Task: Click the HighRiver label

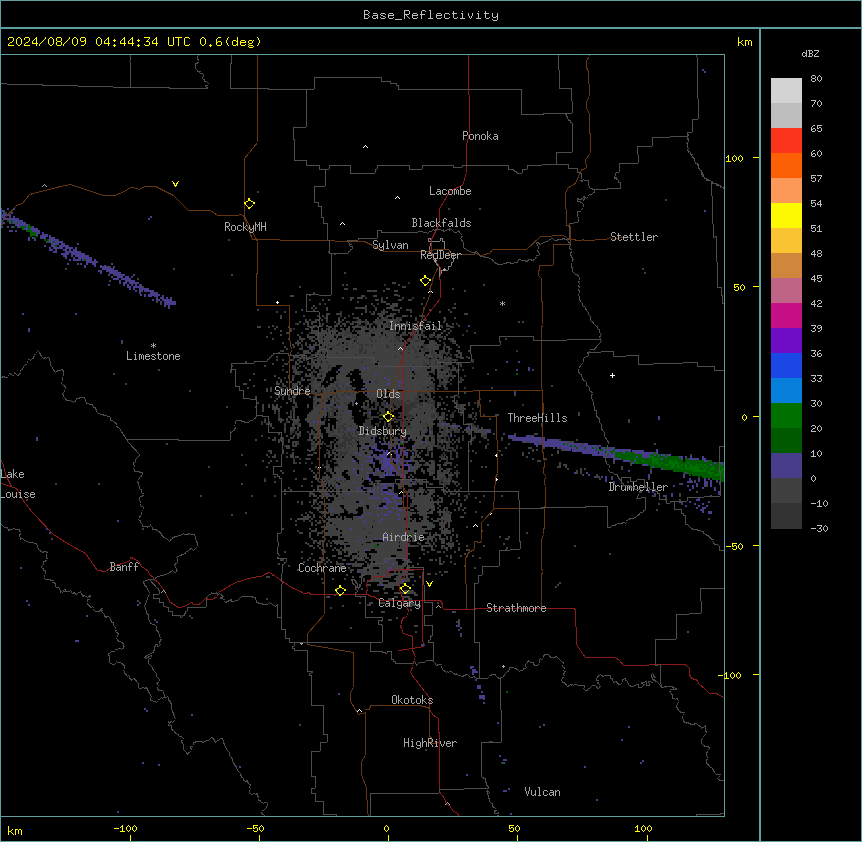Action: [430, 743]
